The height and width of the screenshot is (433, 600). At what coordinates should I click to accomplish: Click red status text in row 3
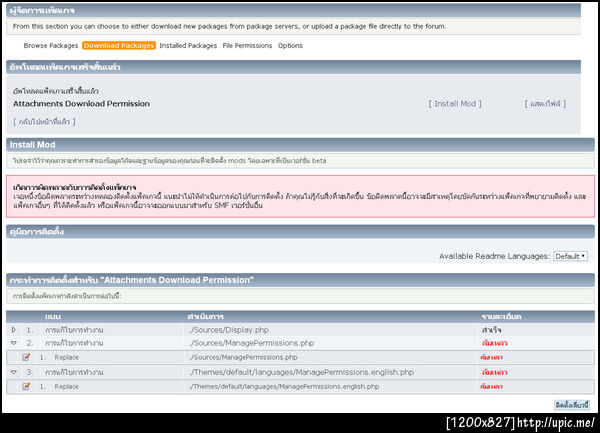[x=494, y=372]
